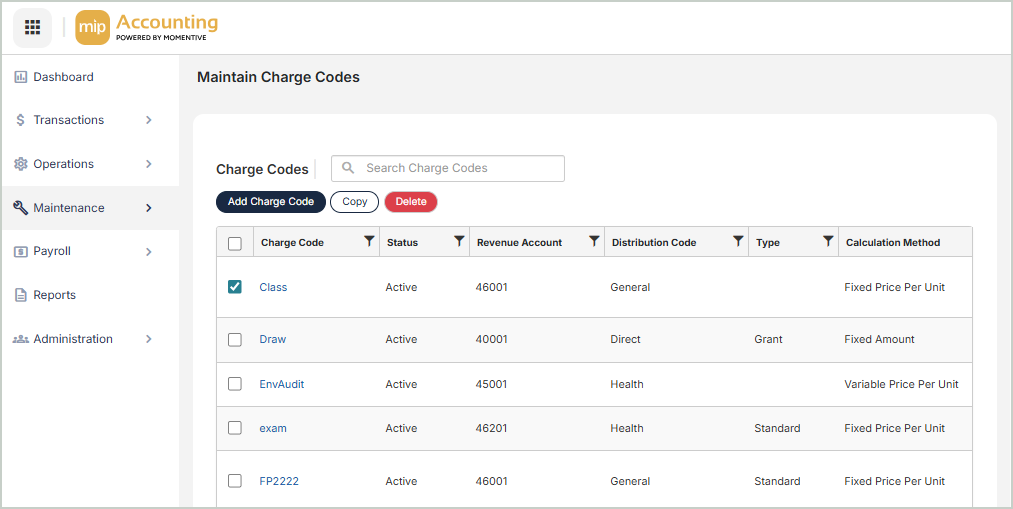Click the MIP Accounting logo
The image size is (1013, 509).
[147, 28]
